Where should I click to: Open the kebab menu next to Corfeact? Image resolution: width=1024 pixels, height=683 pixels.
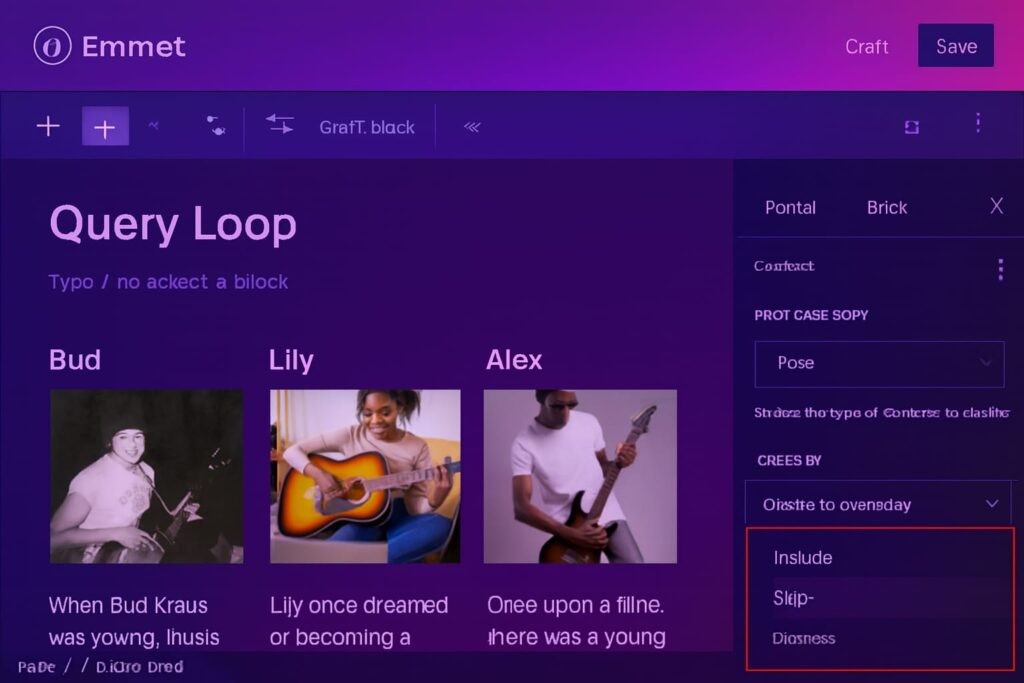(x=1000, y=268)
